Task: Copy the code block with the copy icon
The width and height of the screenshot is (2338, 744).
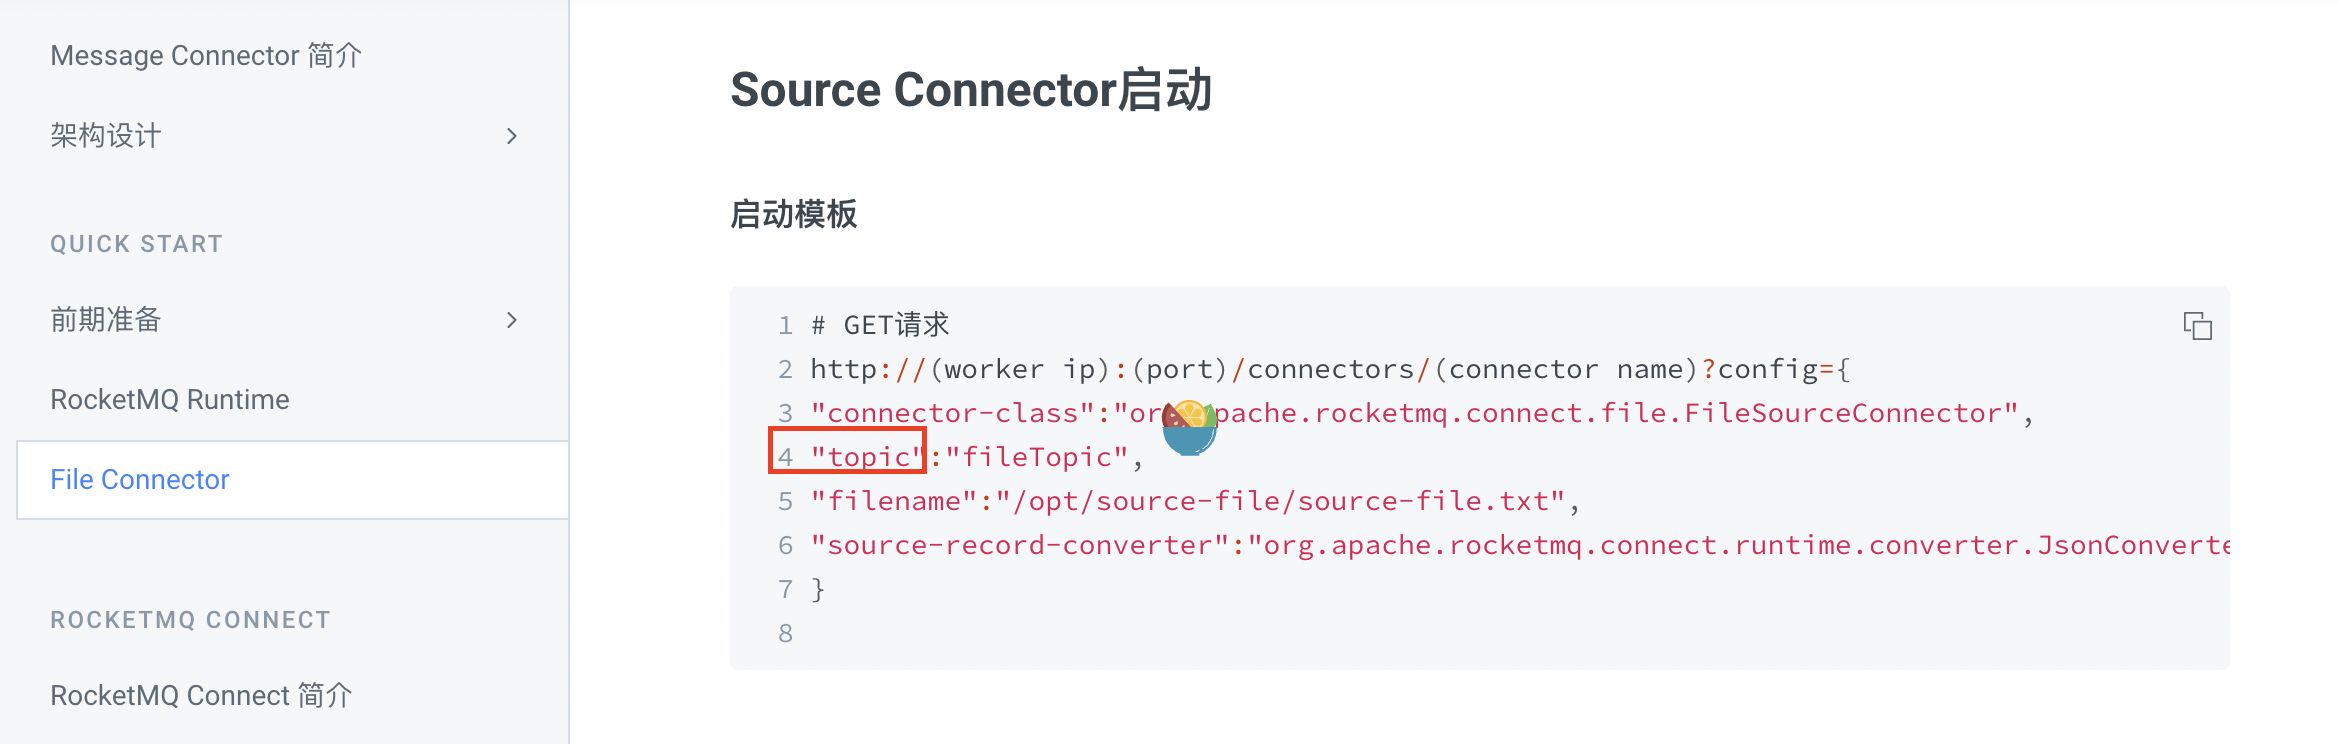Action: pyautogui.click(x=2197, y=326)
